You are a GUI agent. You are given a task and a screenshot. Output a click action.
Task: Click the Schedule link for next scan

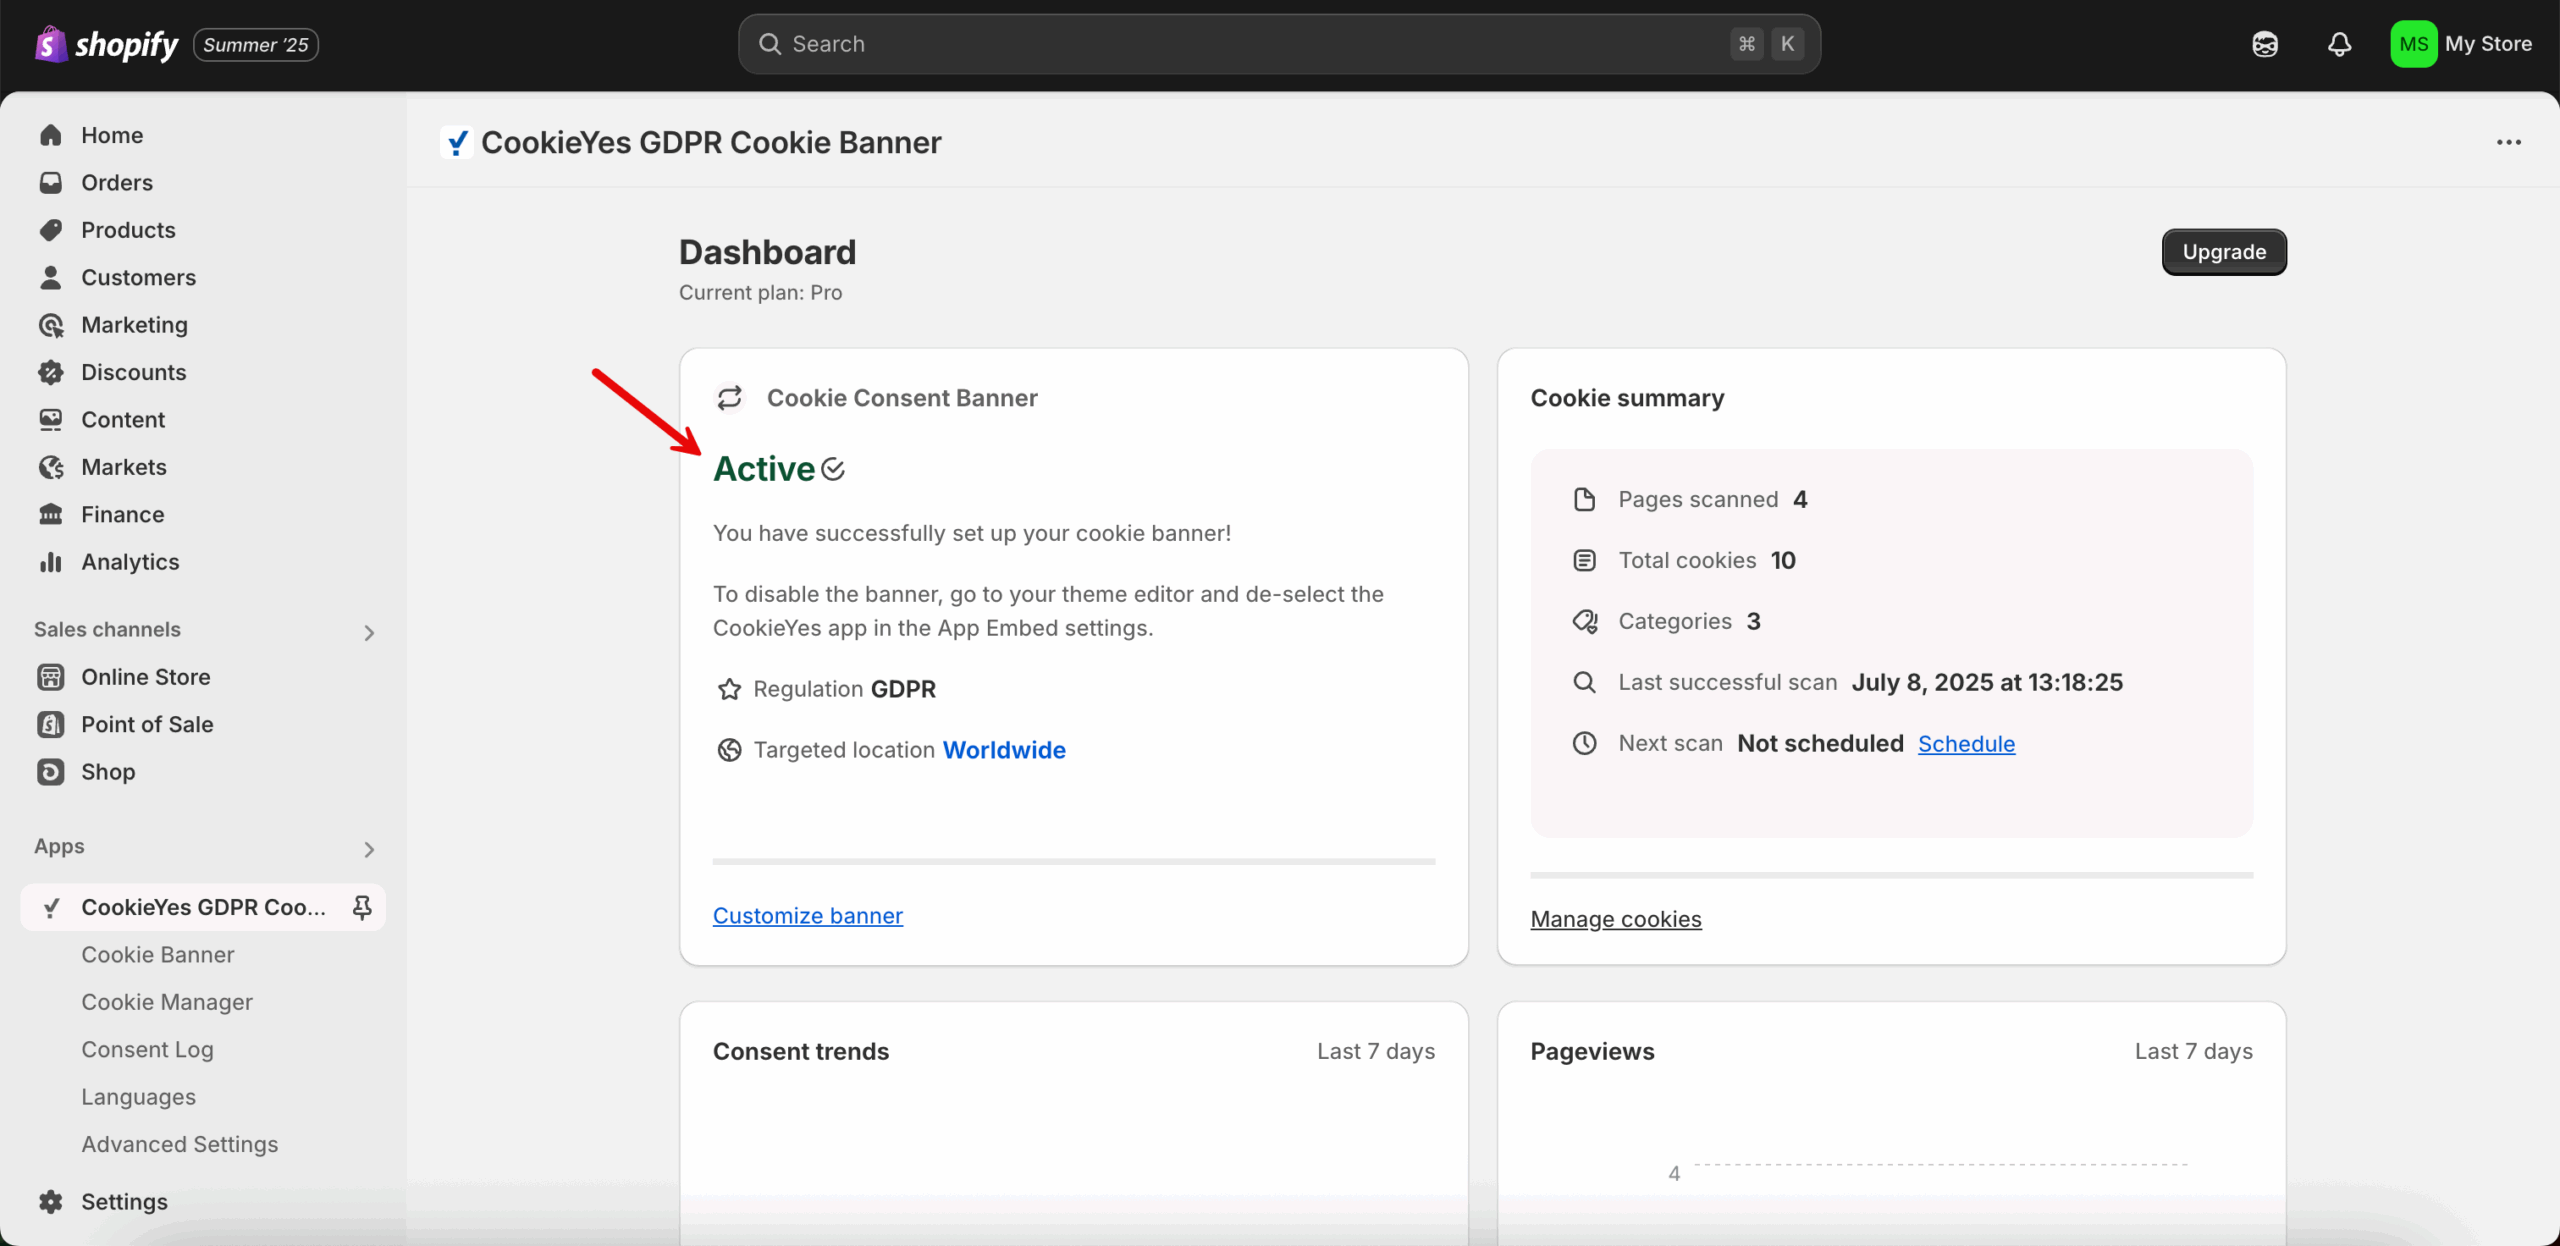click(x=1966, y=744)
